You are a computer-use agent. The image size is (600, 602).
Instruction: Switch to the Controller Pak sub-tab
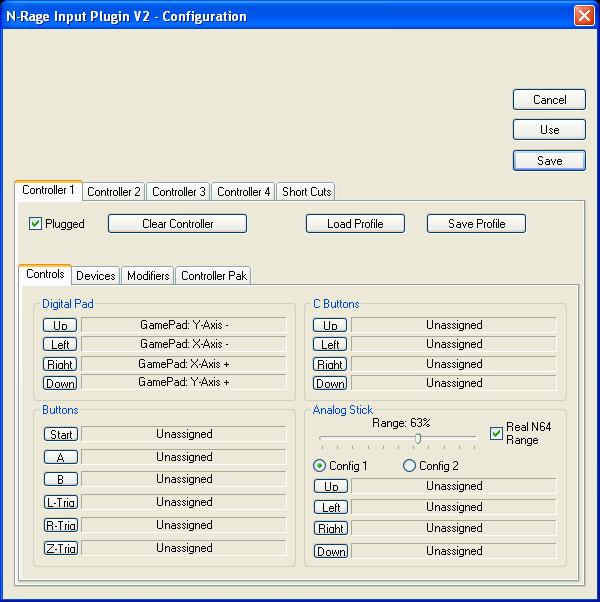tap(214, 276)
